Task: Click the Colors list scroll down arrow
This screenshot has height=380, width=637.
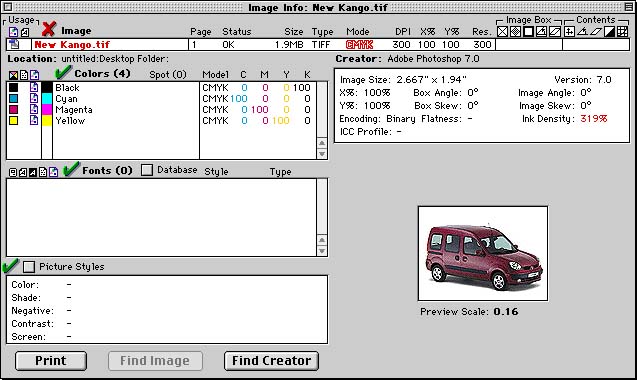Action: tap(322, 154)
